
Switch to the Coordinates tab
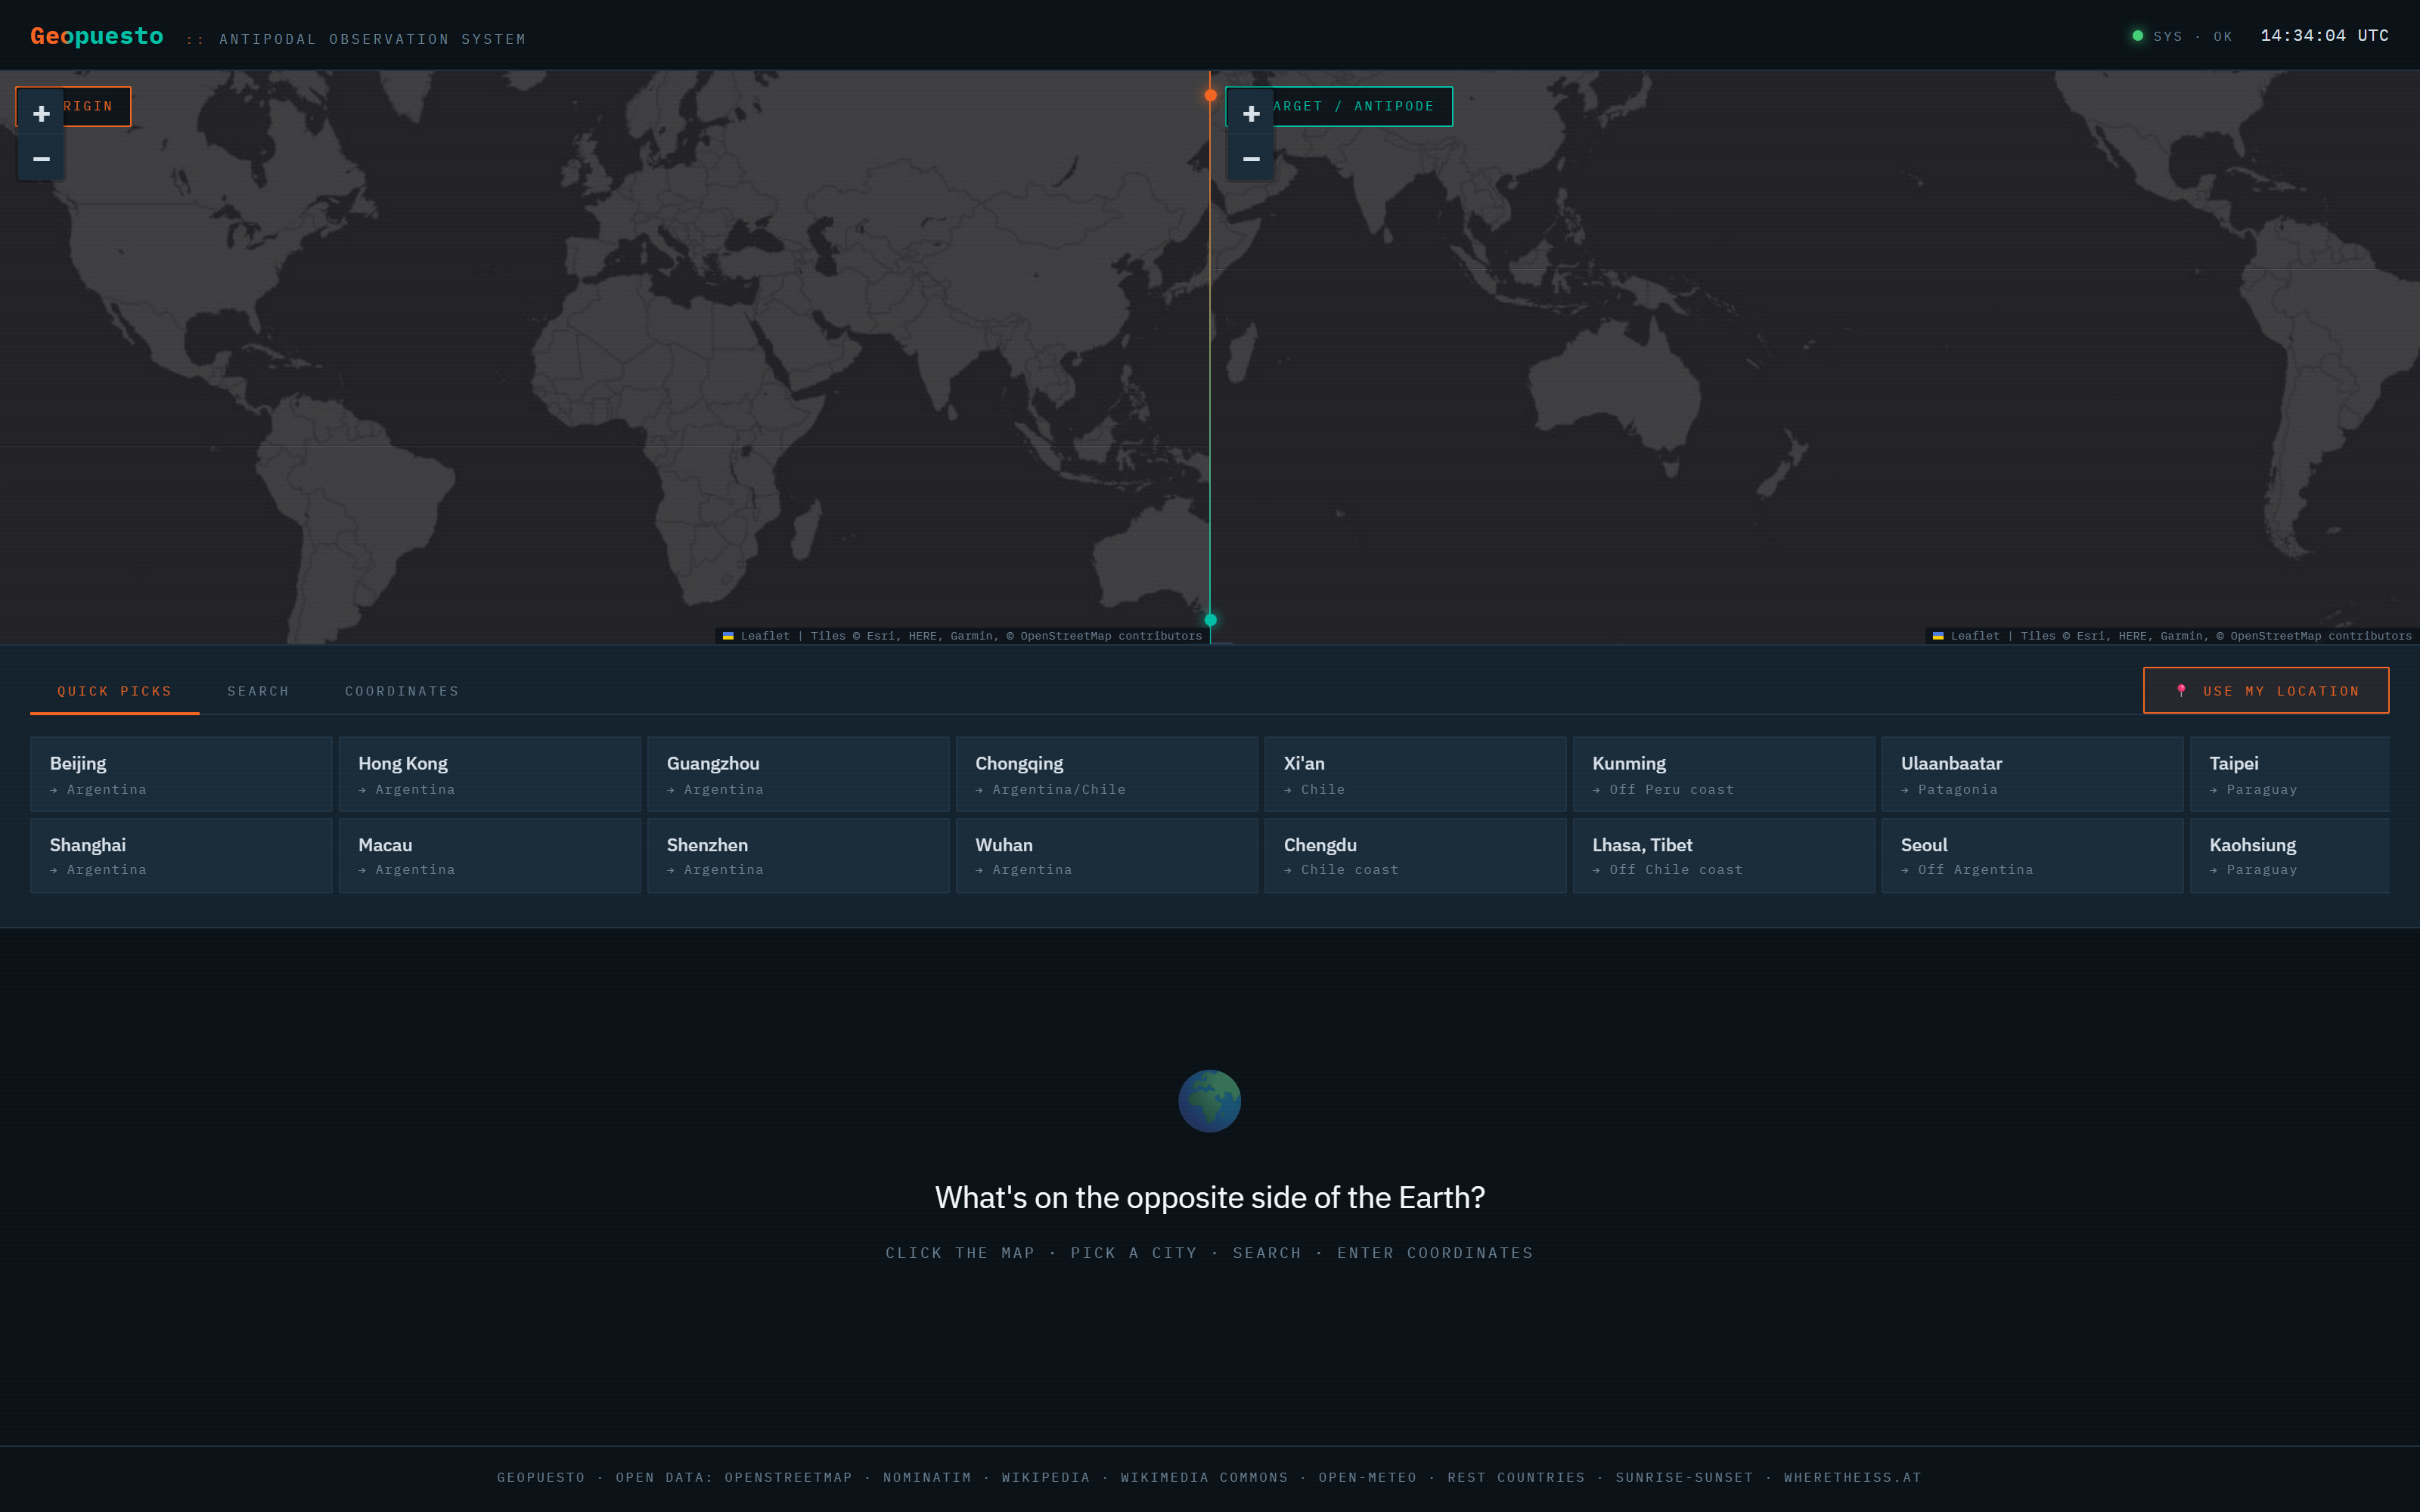(x=402, y=691)
